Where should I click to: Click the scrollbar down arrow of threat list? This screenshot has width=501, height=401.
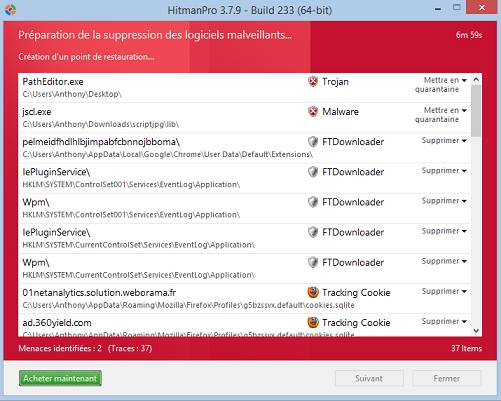(476, 331)
